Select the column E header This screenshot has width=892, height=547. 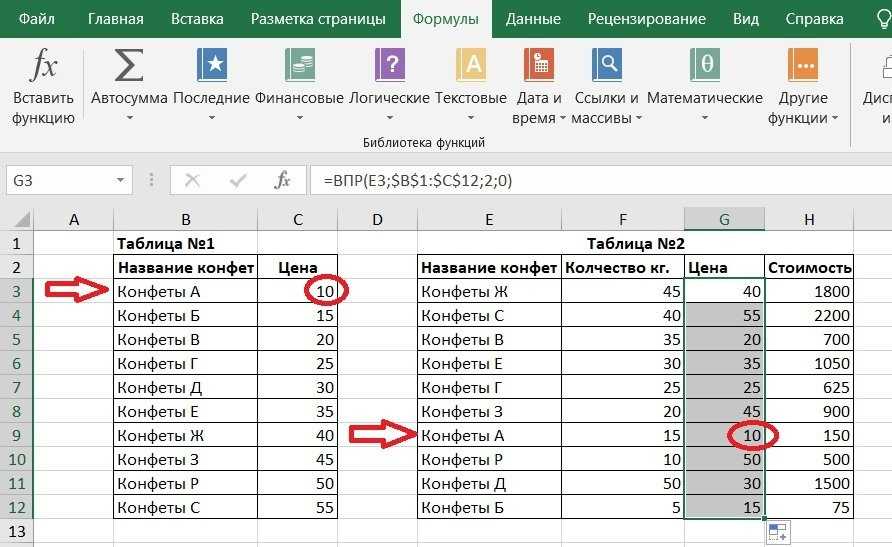pyautogui.click(x=489, y=219)
